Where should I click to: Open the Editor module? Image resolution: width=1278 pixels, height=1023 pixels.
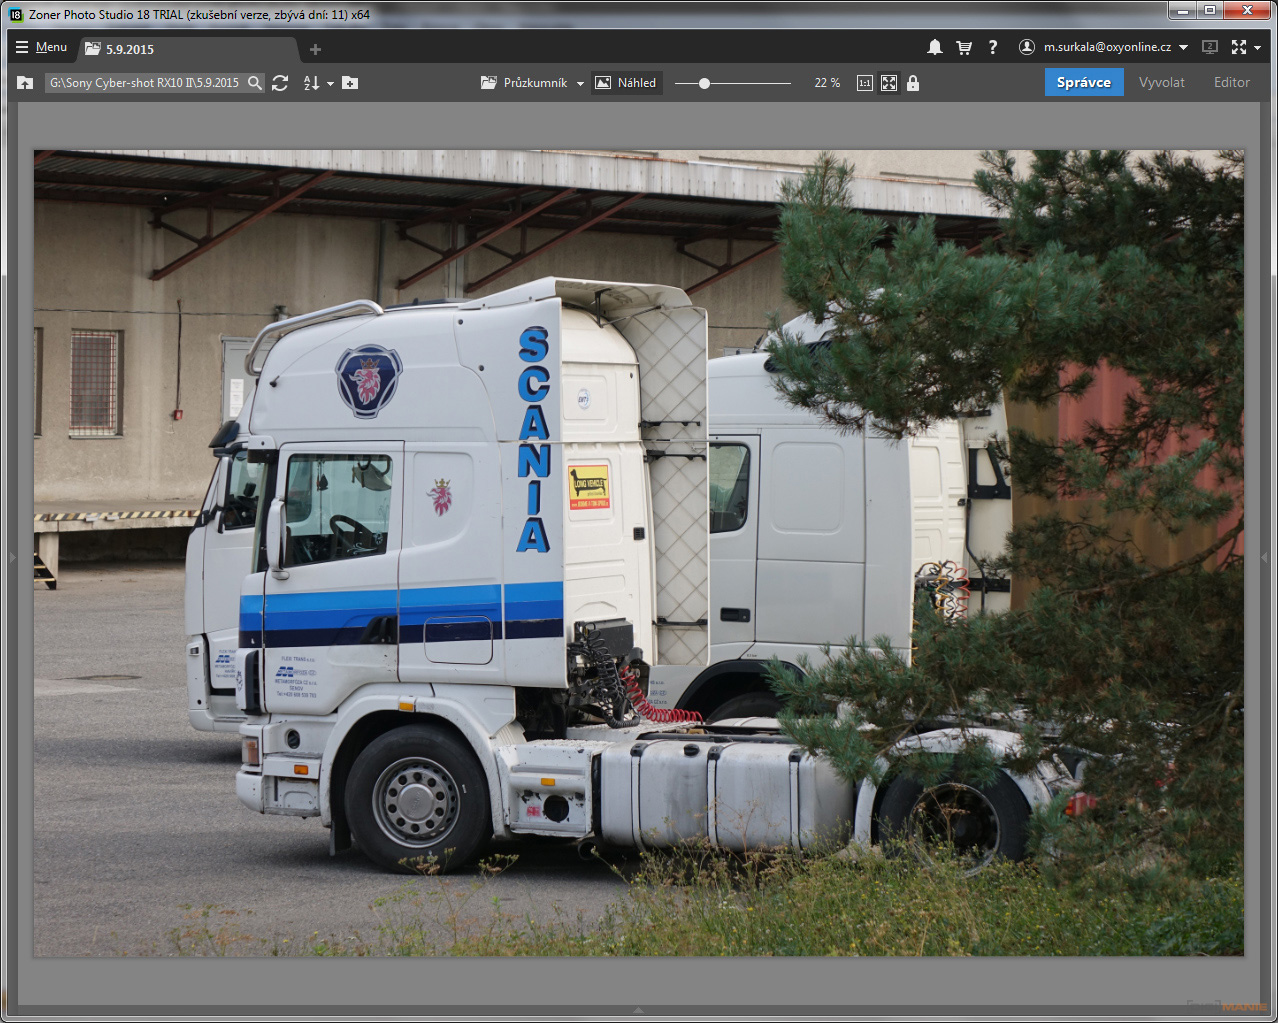click(x=1231, y=82)
